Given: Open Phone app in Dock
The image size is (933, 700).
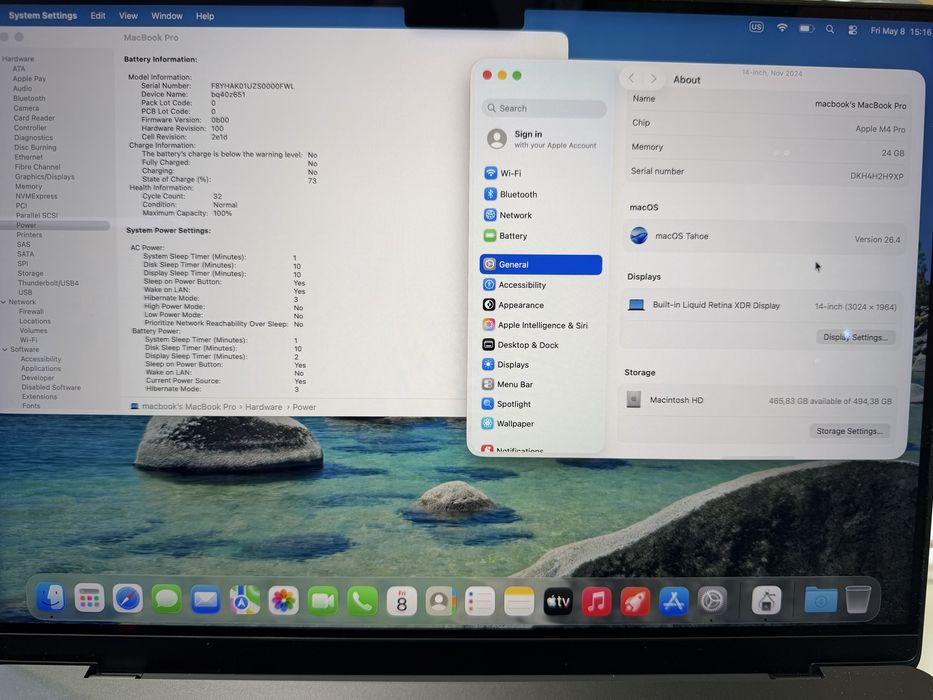Looking at the screenshot, I should coord(362,602).
